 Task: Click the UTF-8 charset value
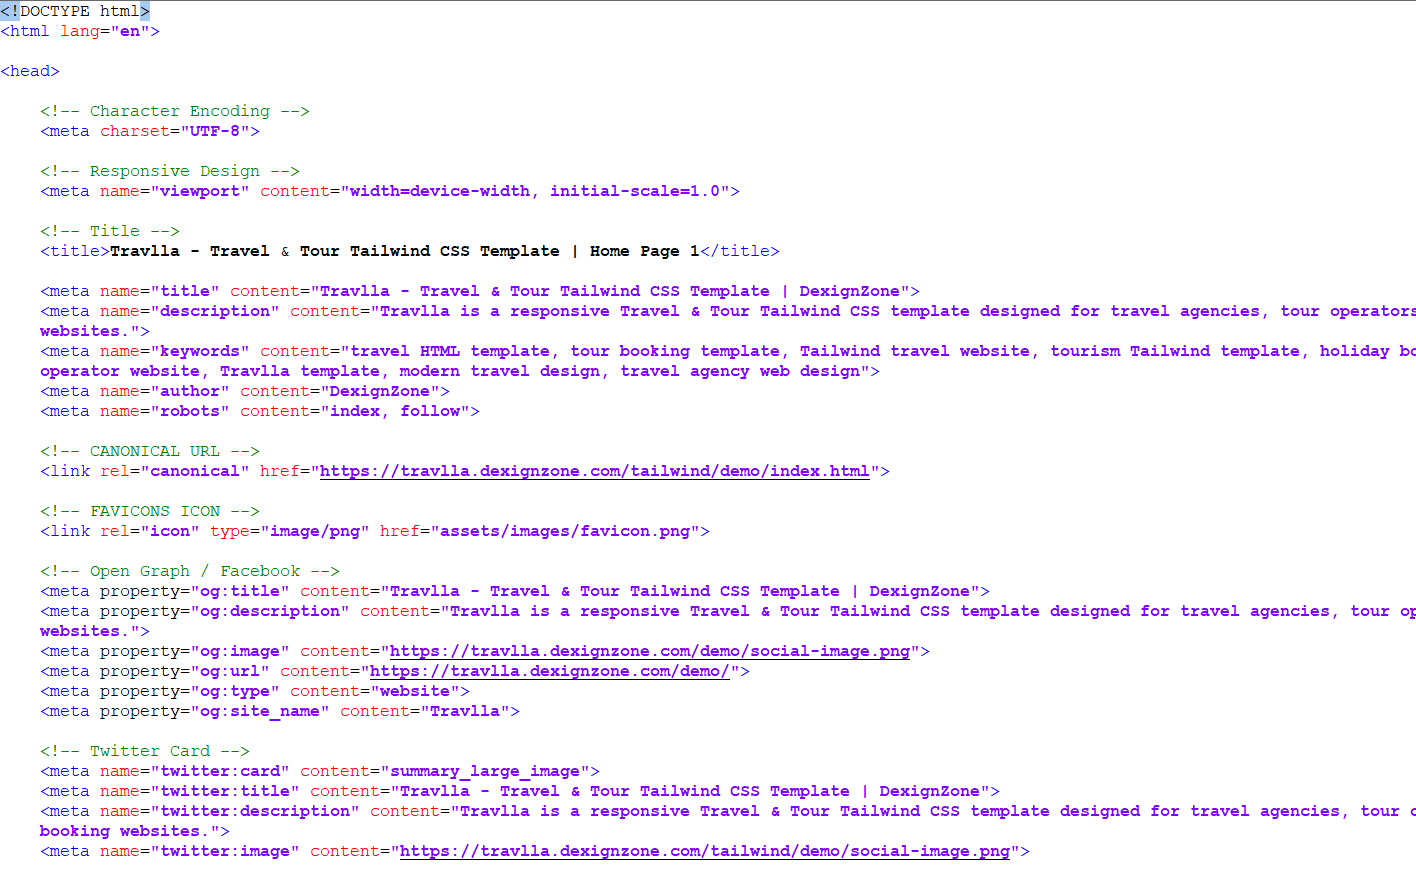214,131
